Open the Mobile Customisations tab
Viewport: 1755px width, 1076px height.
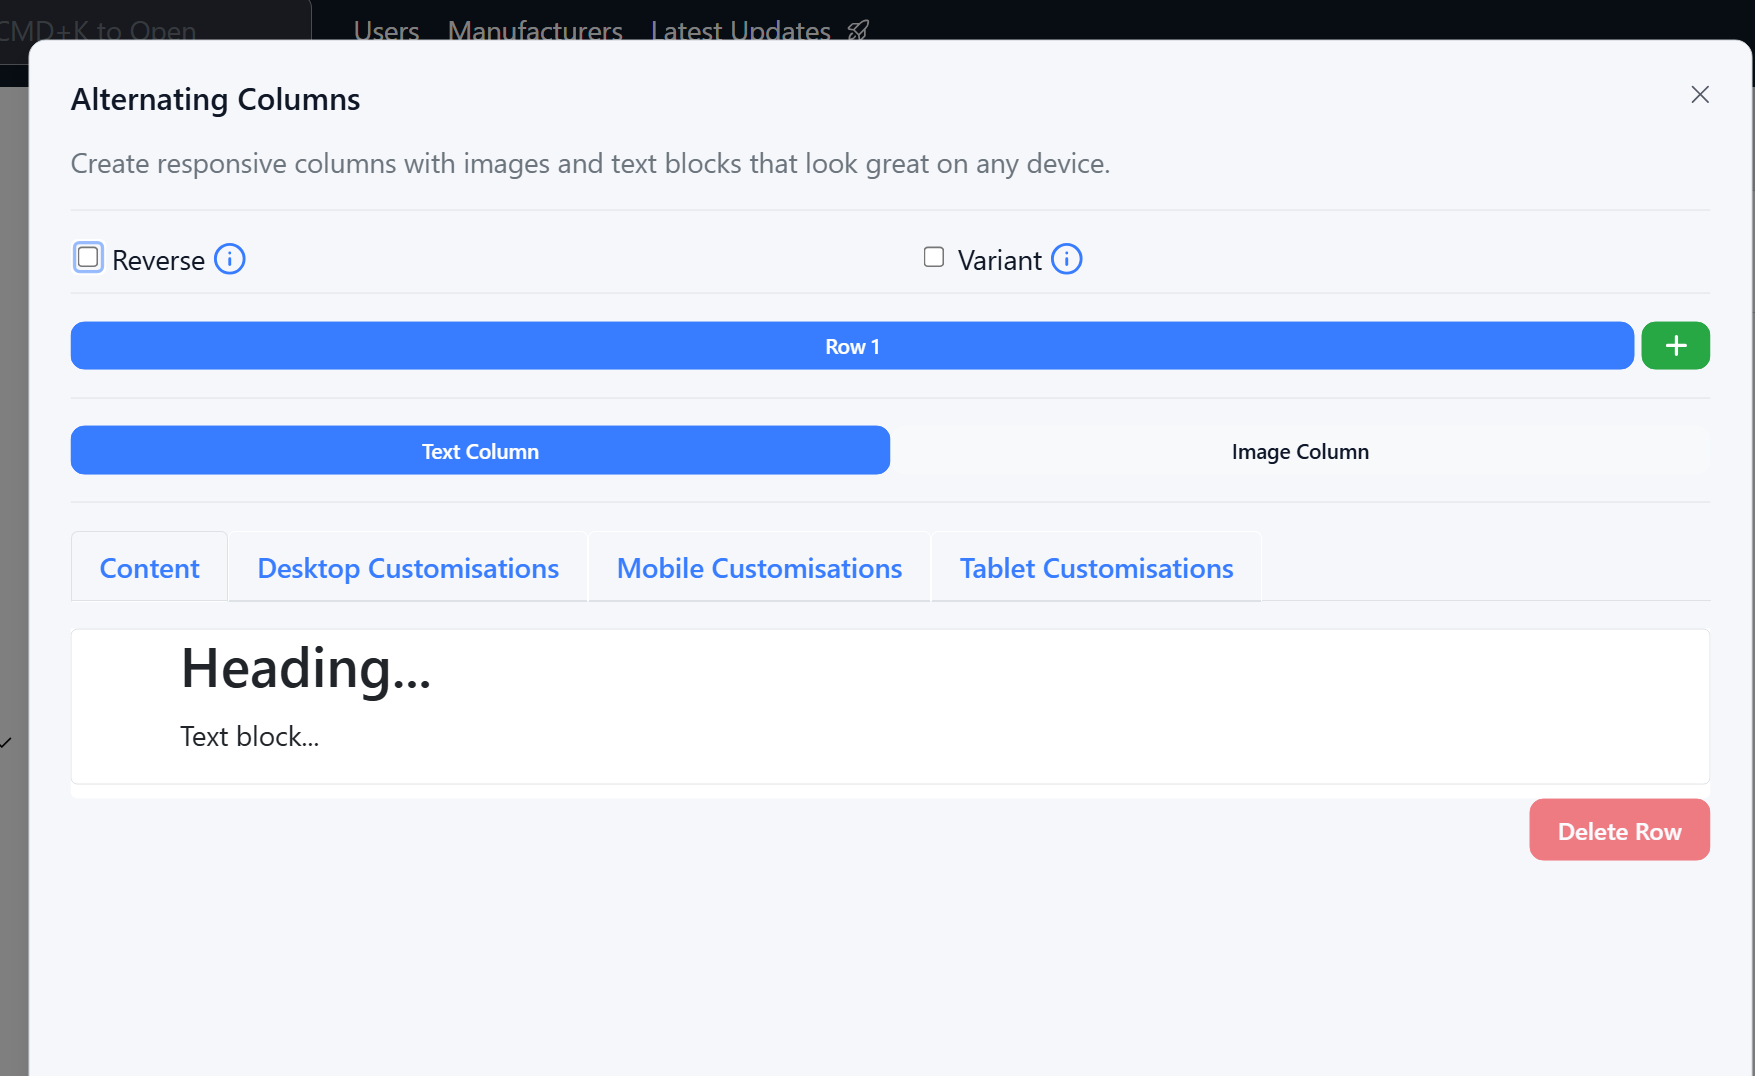click(759, 568)
